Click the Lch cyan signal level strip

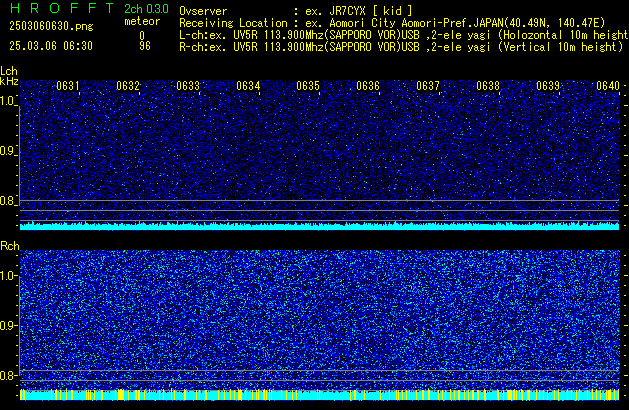tap(320, 226)
